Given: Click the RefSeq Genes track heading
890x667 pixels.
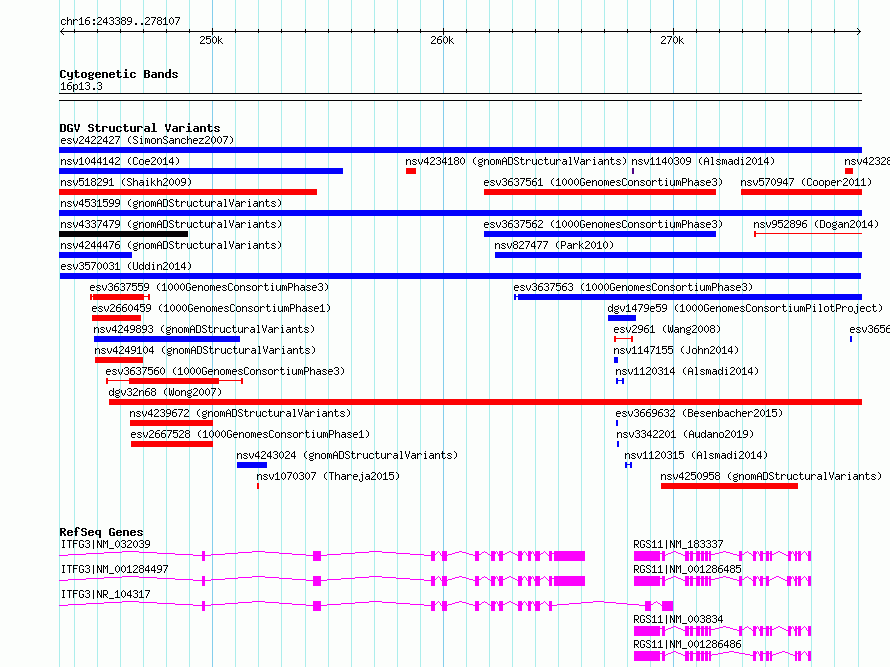Looking at the screenshot, I should pos(101,532).
